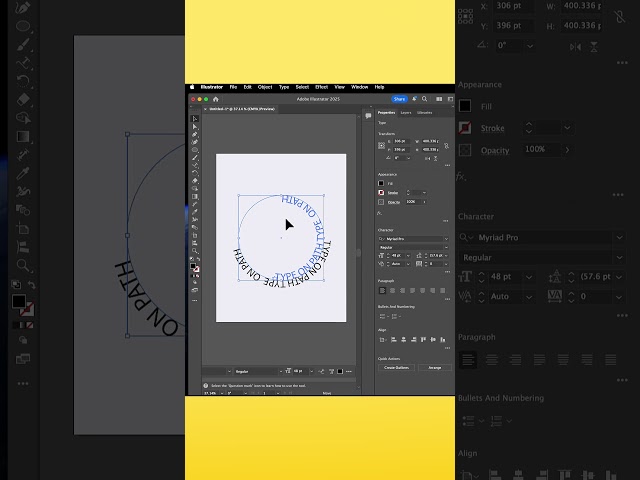The image size is (640, 480).
Task: Click Vertical Align Bottom icon in Align section
Action: pyautogui.click(x=443, y=340)
